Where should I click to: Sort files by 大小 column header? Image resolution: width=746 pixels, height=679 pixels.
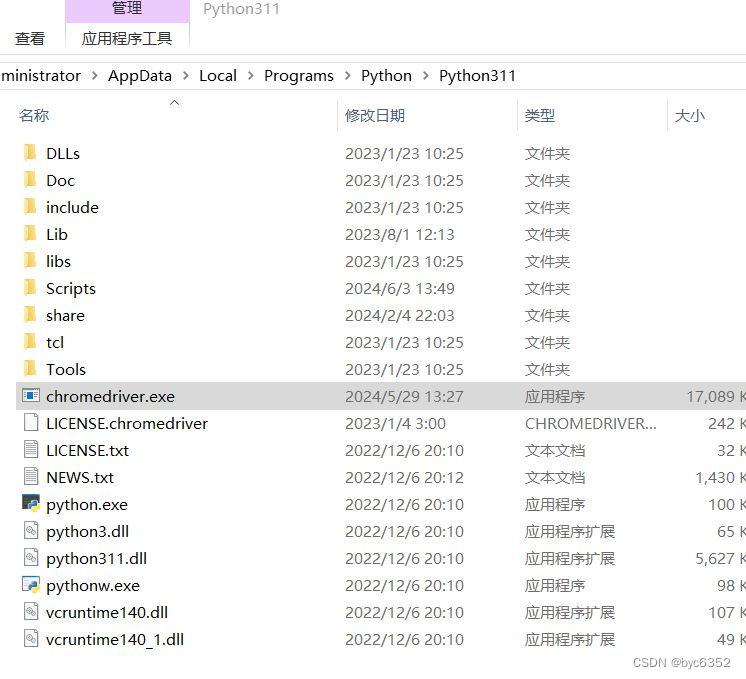click(689, 116)
